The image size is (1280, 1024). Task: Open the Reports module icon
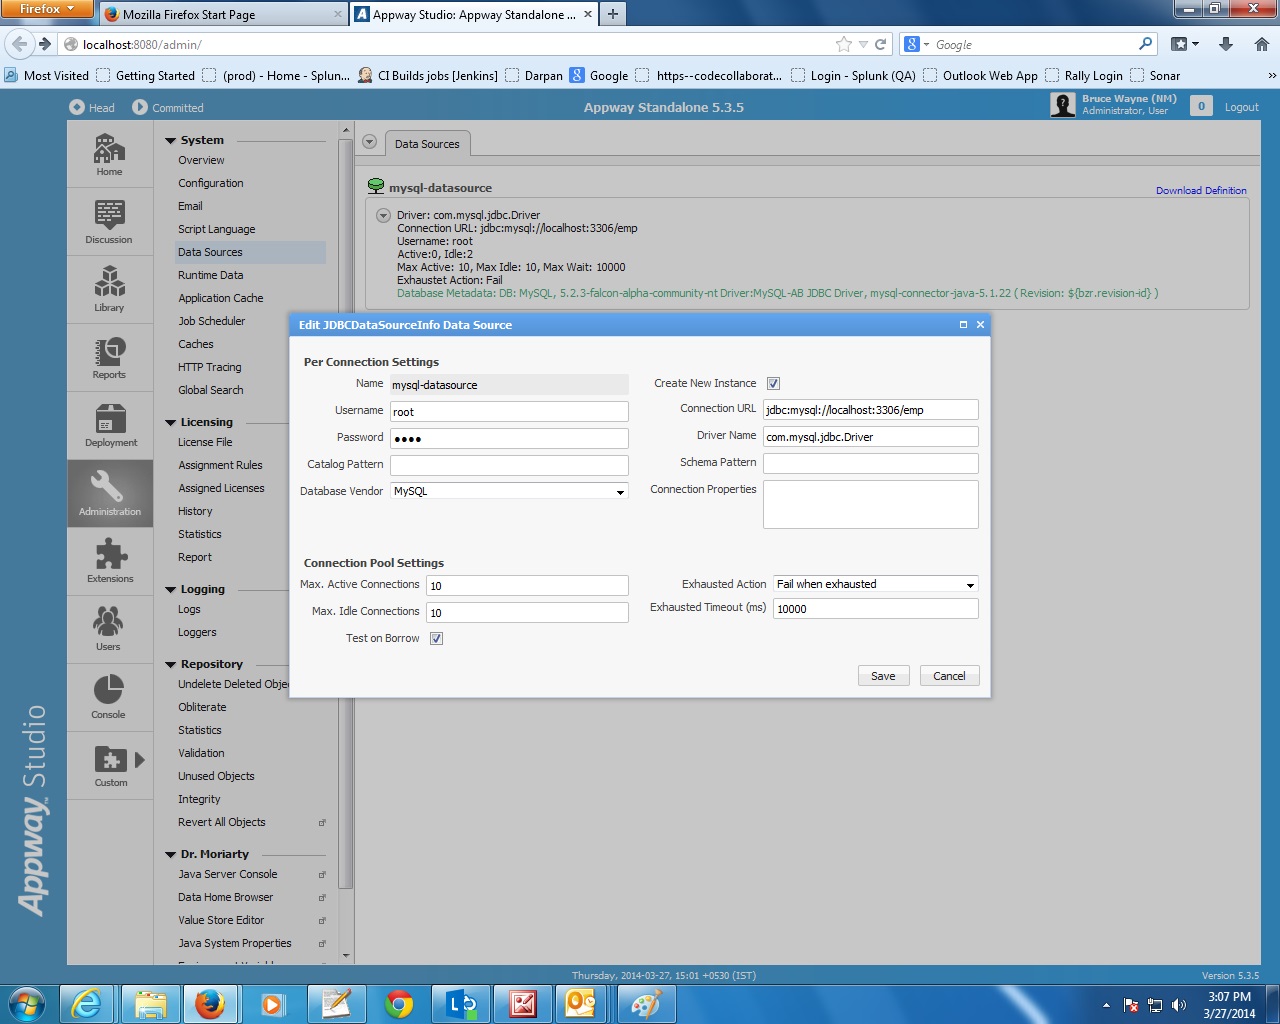point(109,351)
